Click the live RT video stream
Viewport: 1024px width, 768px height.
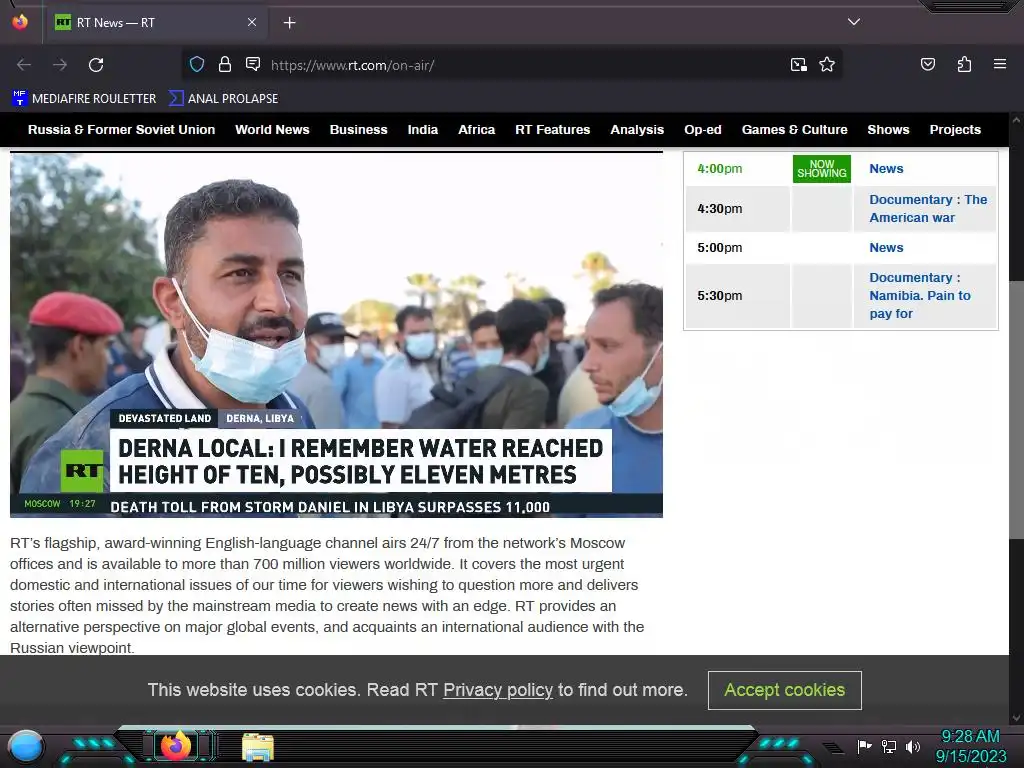[336, 335]
